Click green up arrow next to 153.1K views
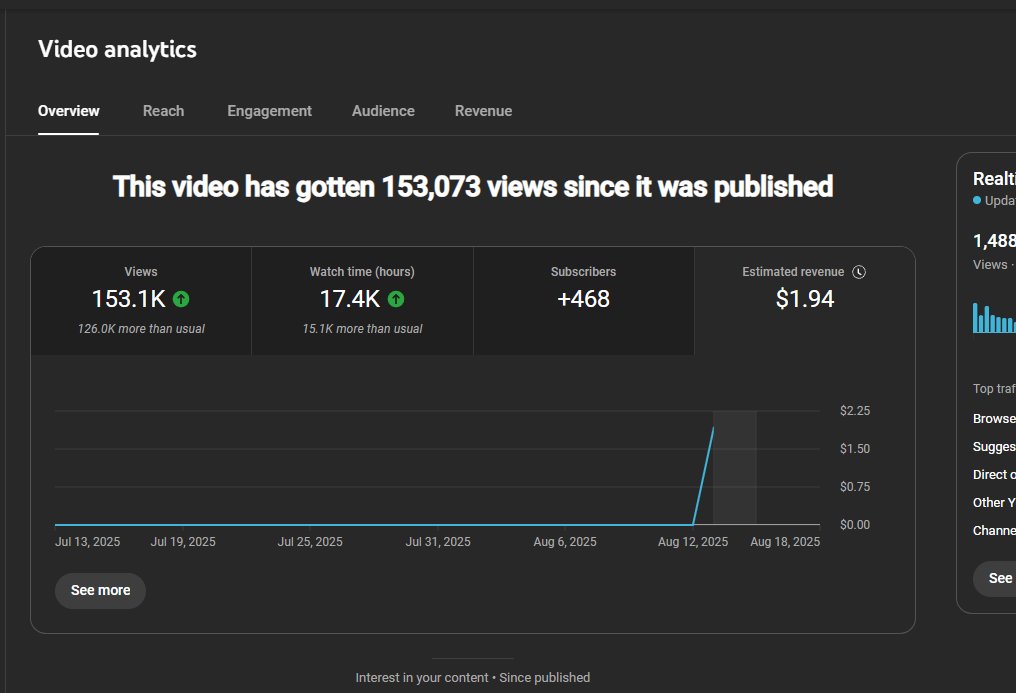Viewport: 1016px width, 693px height. point(181,299)
